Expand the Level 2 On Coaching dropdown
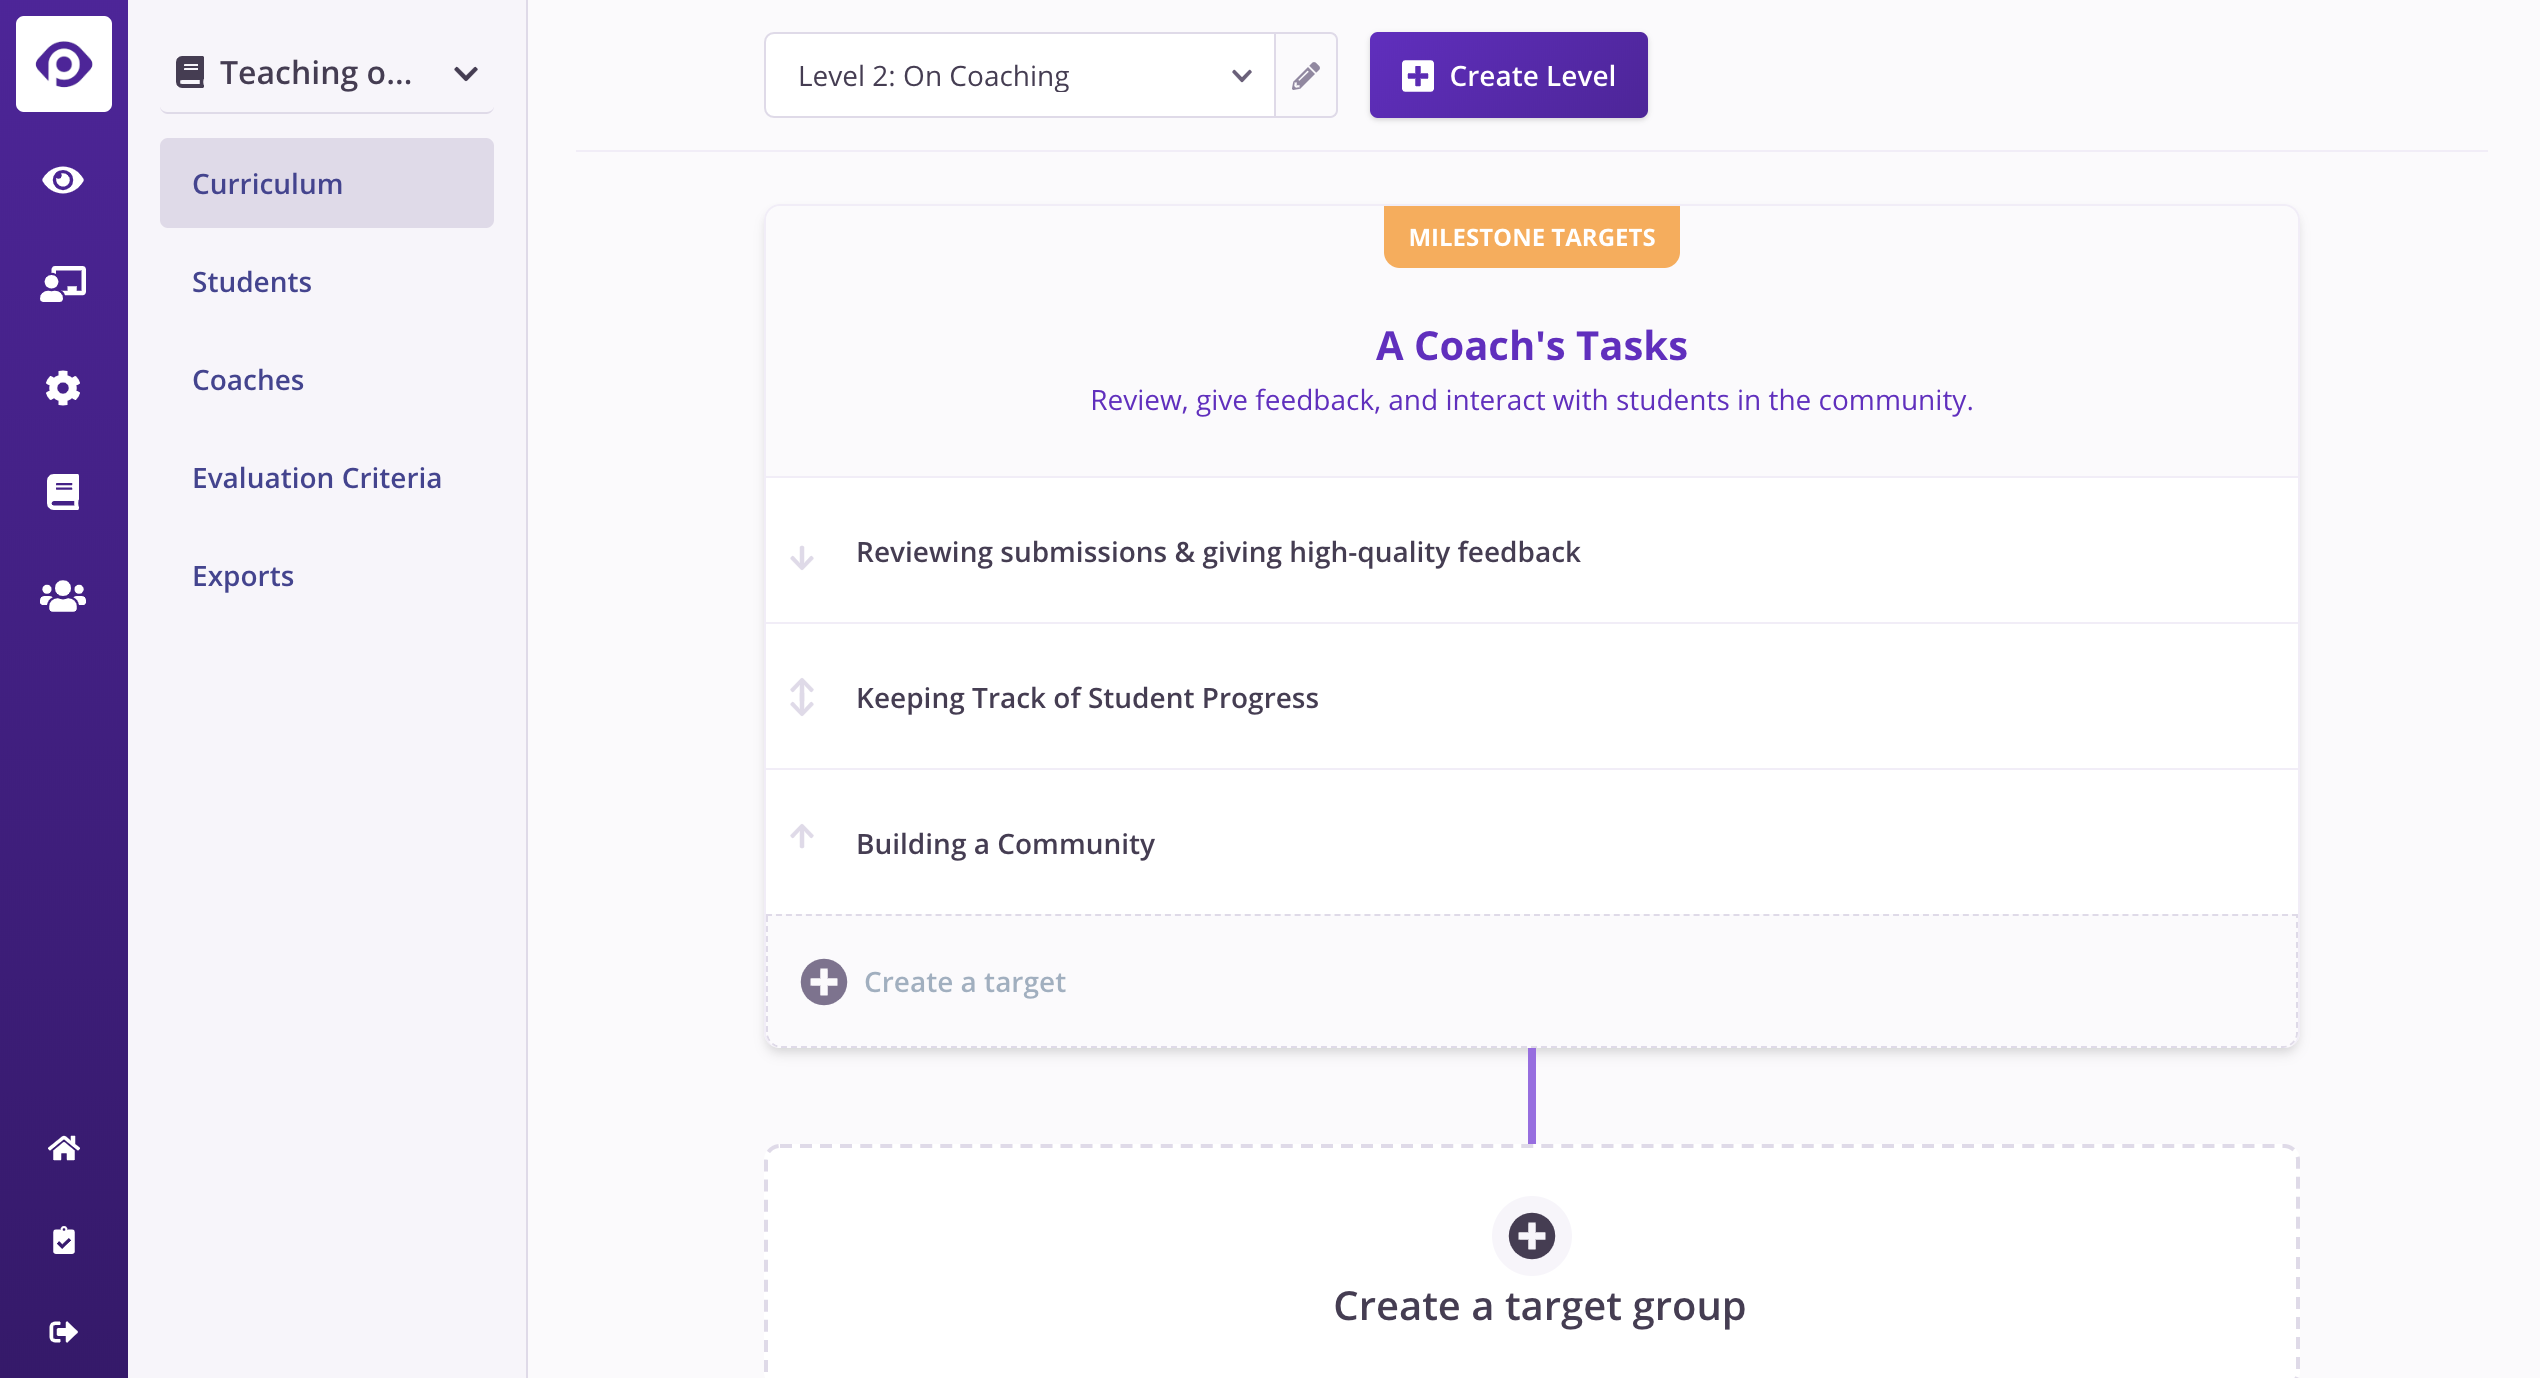 click(x=1018, y=75)
